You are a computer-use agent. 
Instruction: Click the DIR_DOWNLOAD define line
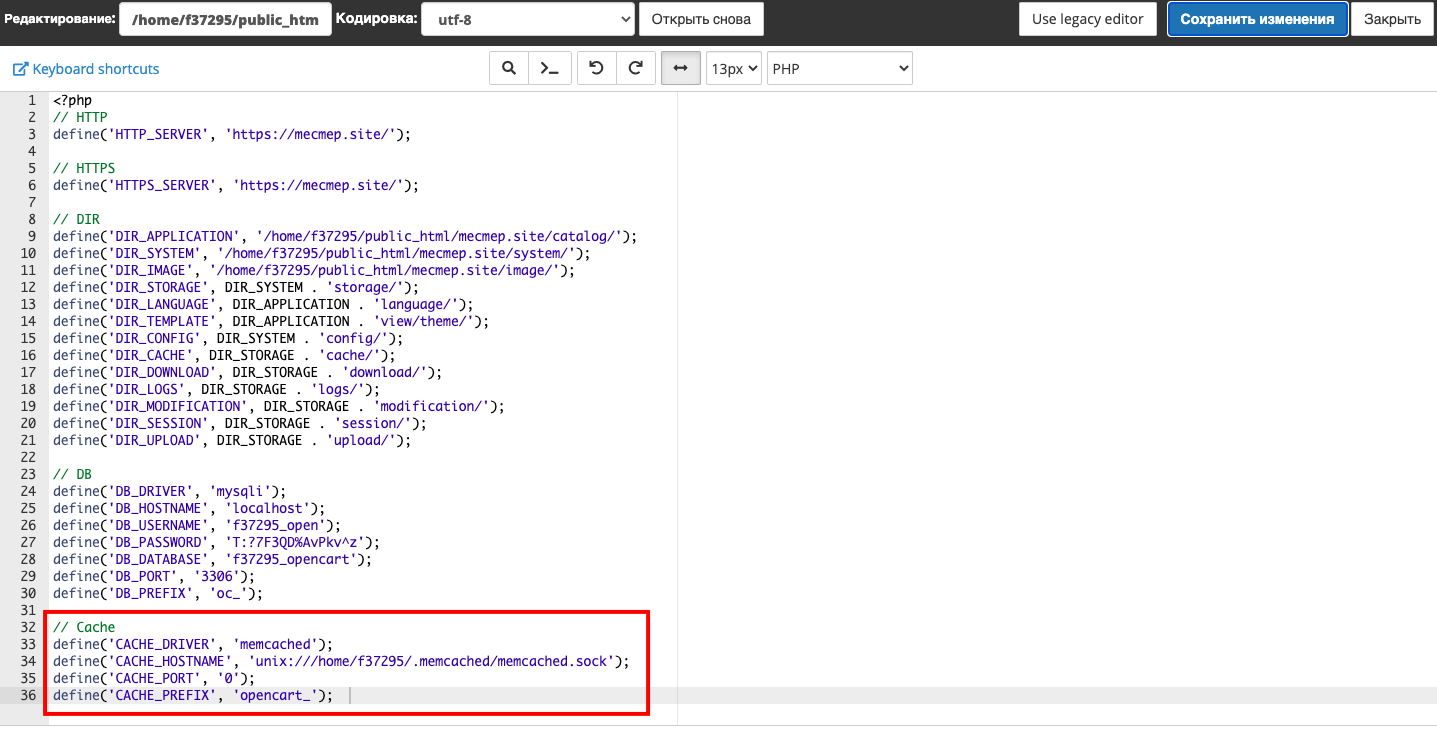(248, 372)
